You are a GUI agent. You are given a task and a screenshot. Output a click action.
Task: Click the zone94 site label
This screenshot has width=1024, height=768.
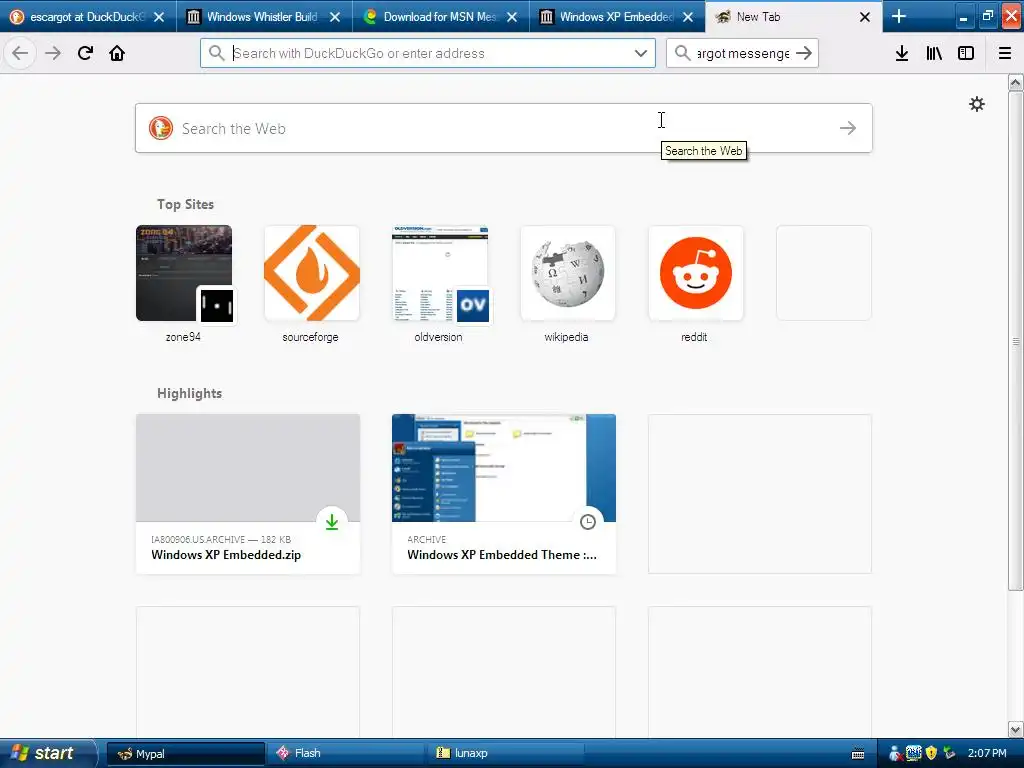(183, 337)
